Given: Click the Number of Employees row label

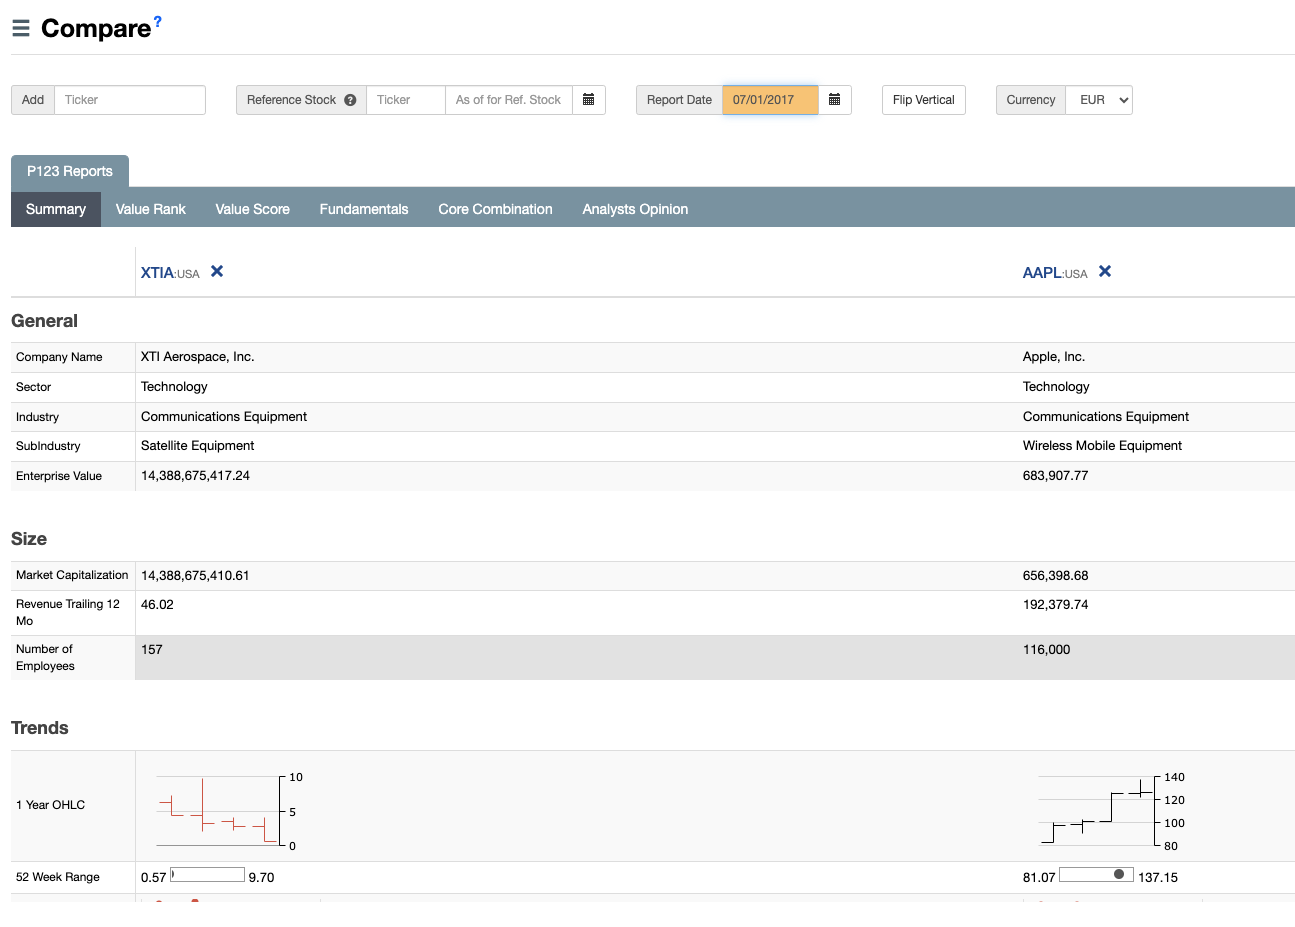Looking at the screenshot, I should point(45,658).
